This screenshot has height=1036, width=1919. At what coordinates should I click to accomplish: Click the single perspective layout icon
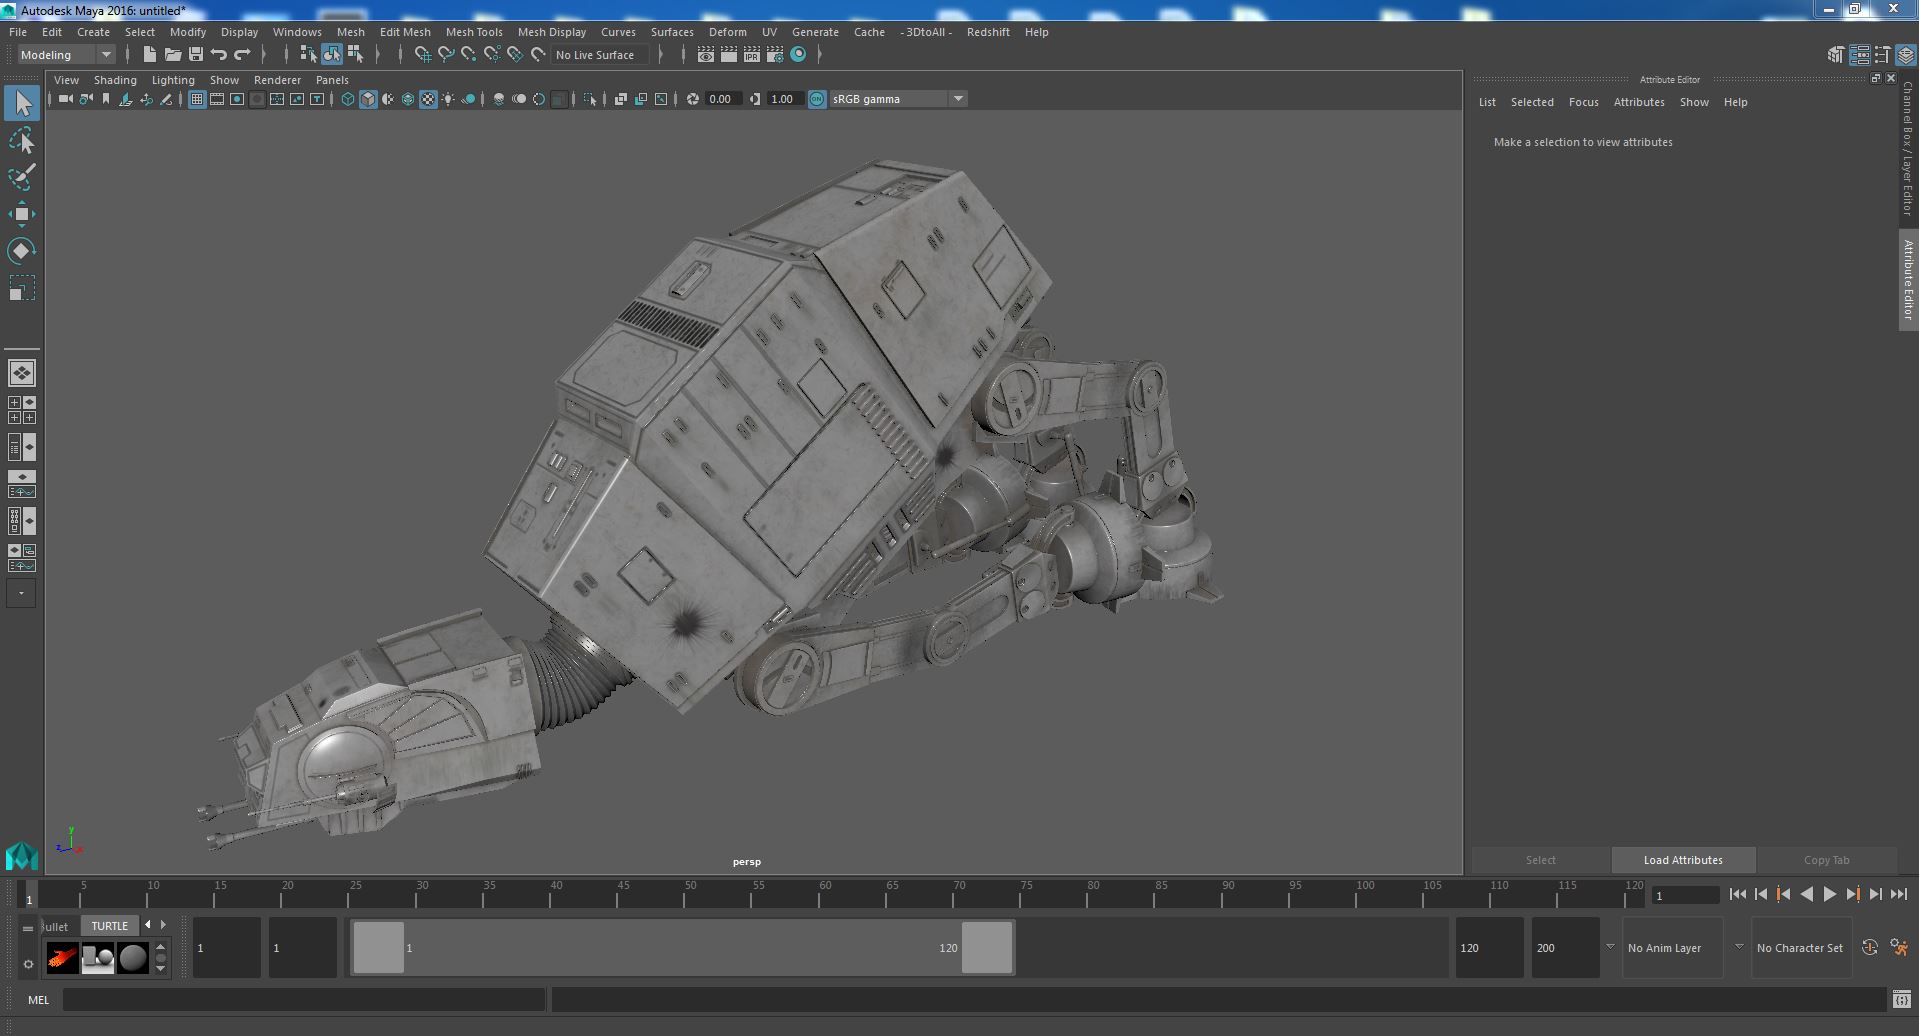pos(22,373)
